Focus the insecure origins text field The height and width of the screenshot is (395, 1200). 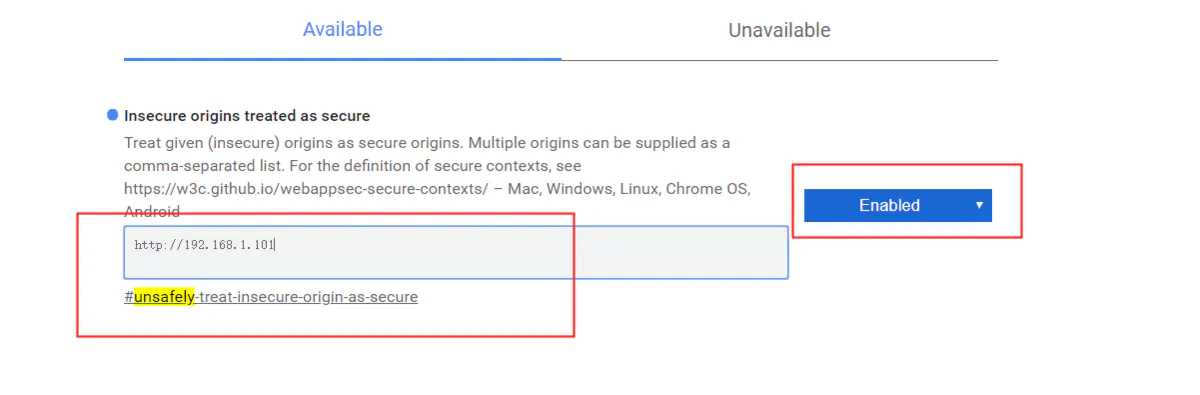point(456,252)
